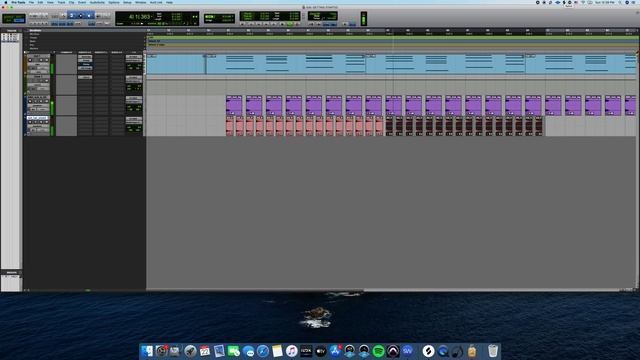Click the green Play transport button
This screenshot has height=360, width=640.
click(290, 24)
